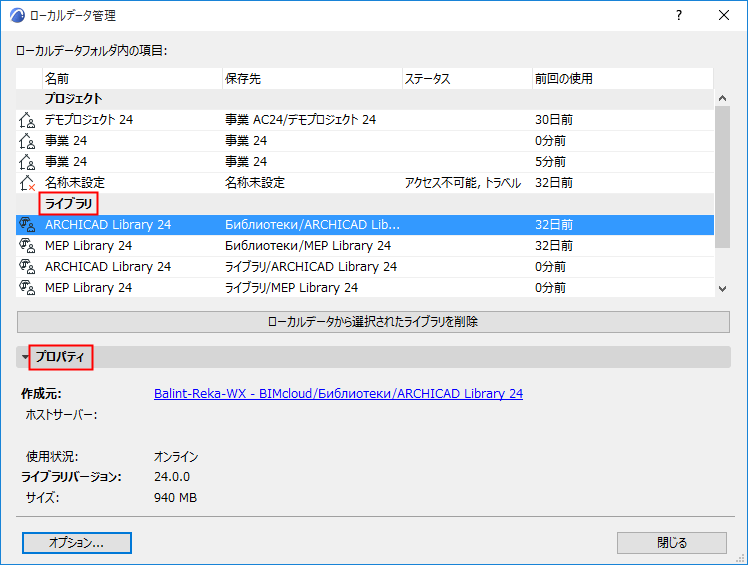The image size is (748, 565).
Task: Open help with the question mark button
Action: coord(679,15)
